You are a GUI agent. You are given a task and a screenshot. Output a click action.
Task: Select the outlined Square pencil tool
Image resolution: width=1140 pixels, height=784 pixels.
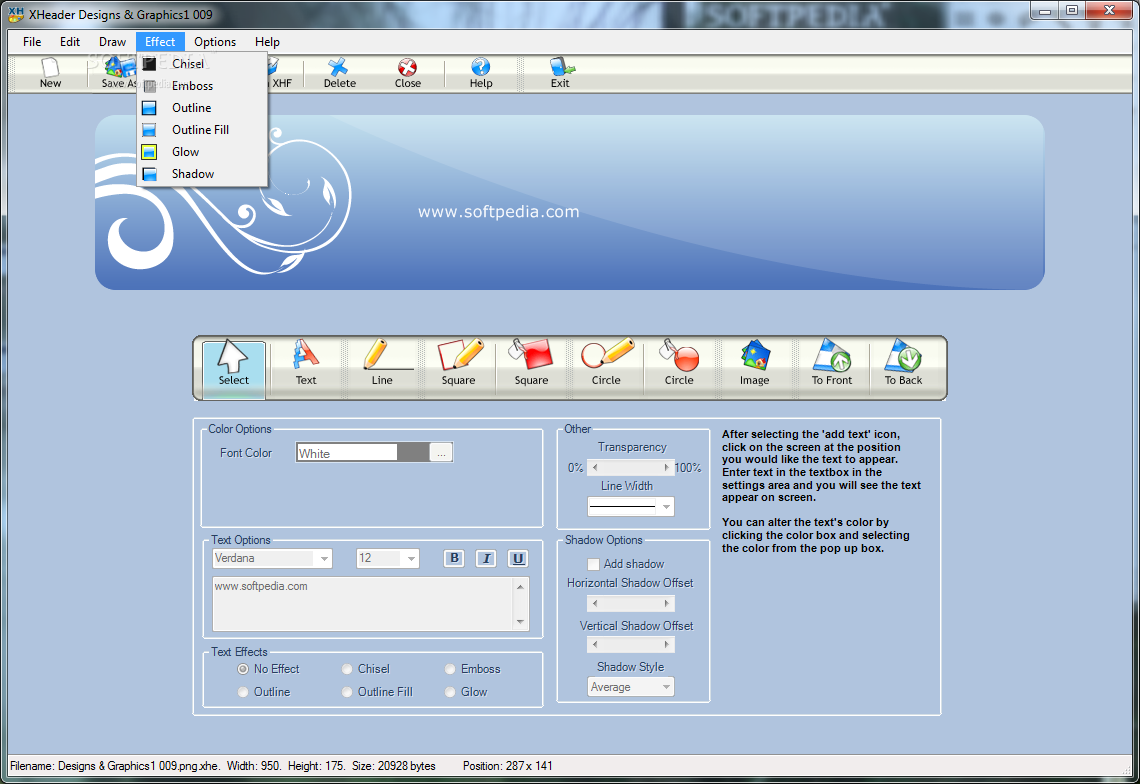(459, 364)
